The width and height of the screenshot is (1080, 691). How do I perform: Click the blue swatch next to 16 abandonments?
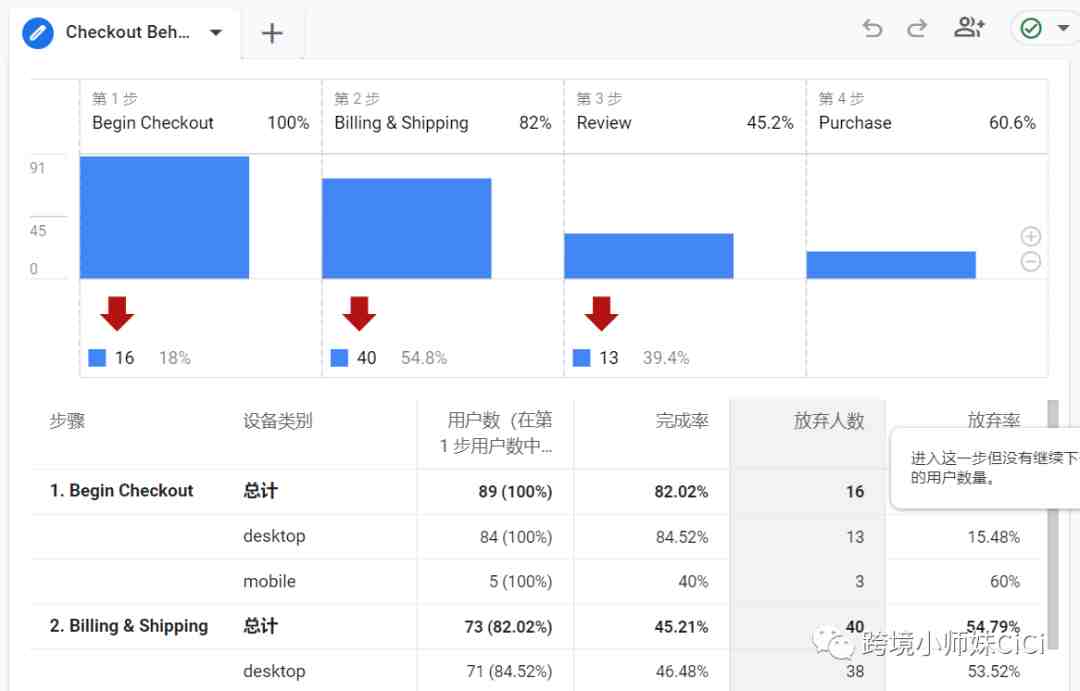(x=97, y=358)
